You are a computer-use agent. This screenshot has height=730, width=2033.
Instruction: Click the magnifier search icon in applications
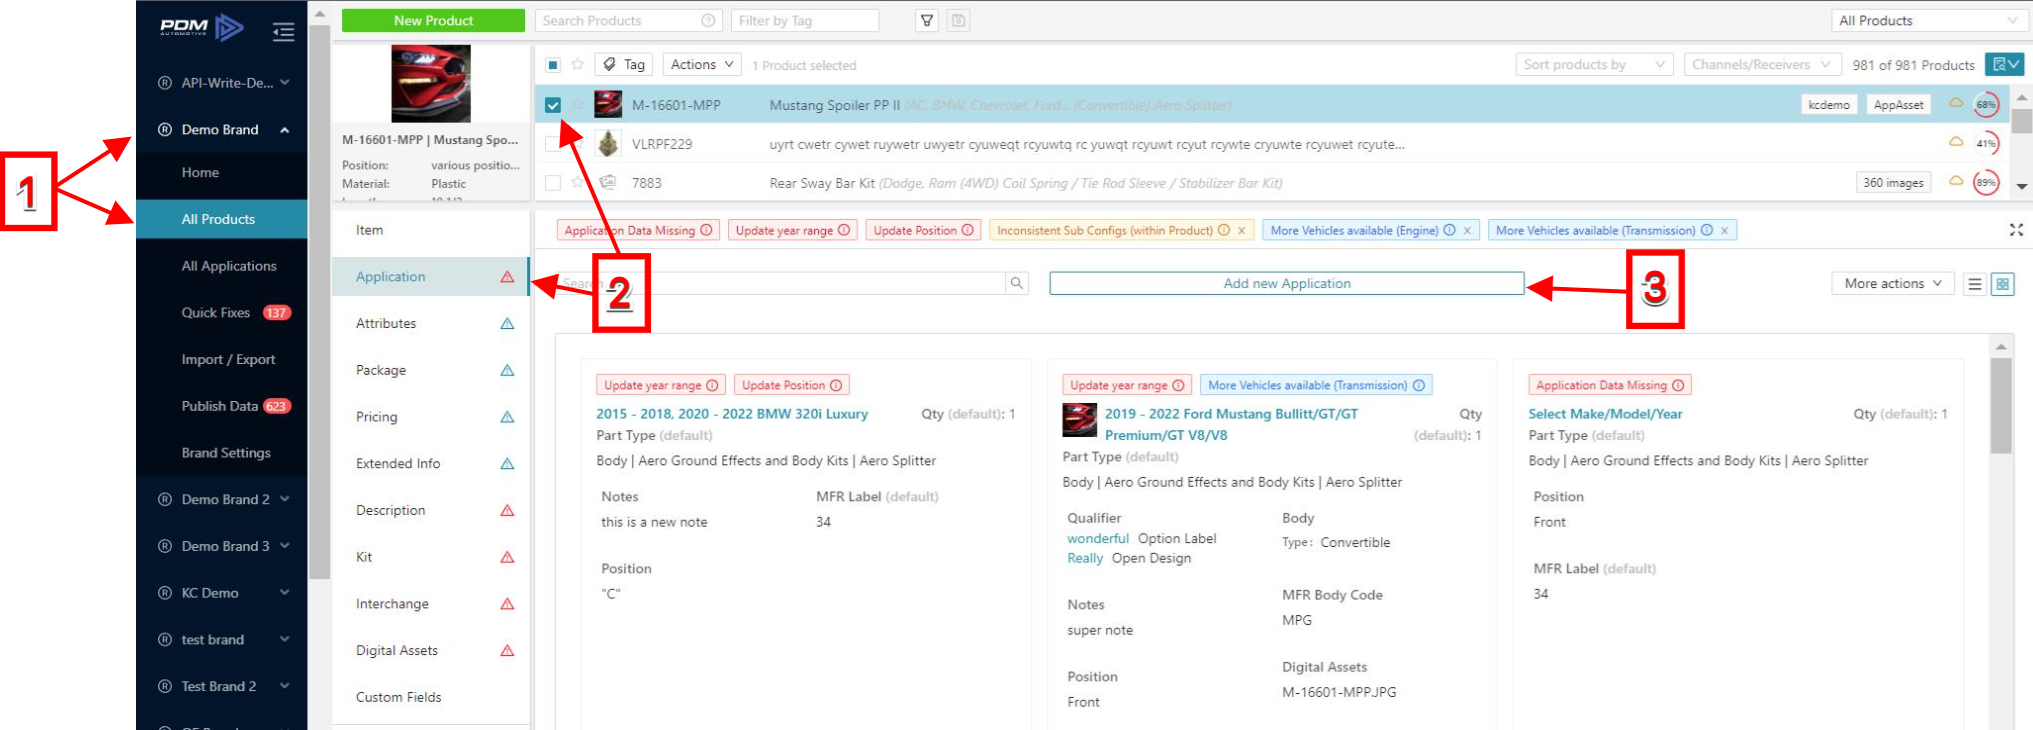(1016, 283)
